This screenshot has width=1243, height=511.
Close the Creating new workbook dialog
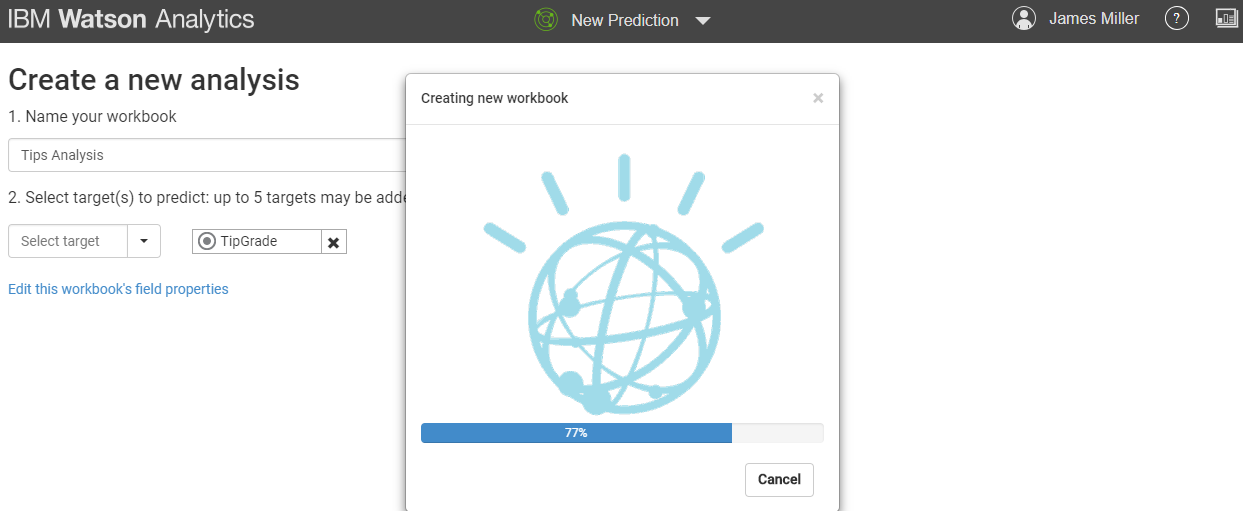pos(818,98)
